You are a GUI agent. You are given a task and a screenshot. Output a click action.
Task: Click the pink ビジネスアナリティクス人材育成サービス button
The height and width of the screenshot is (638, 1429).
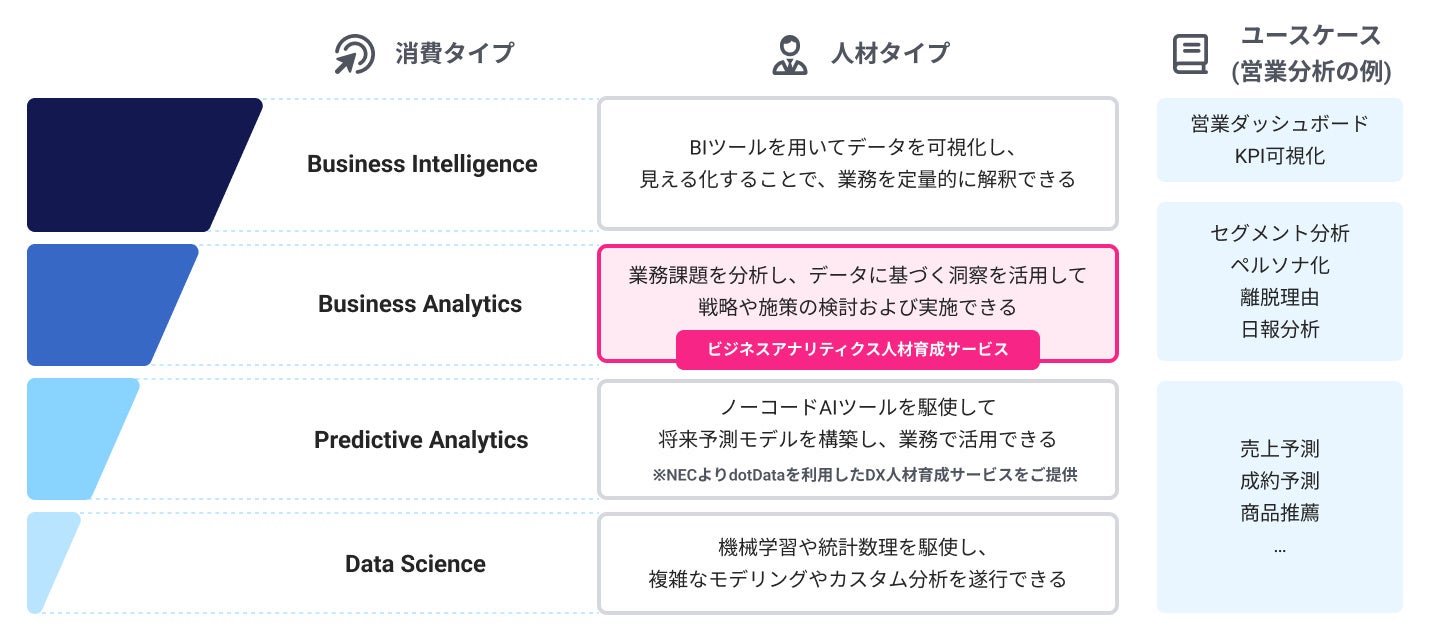coord(857,350)
